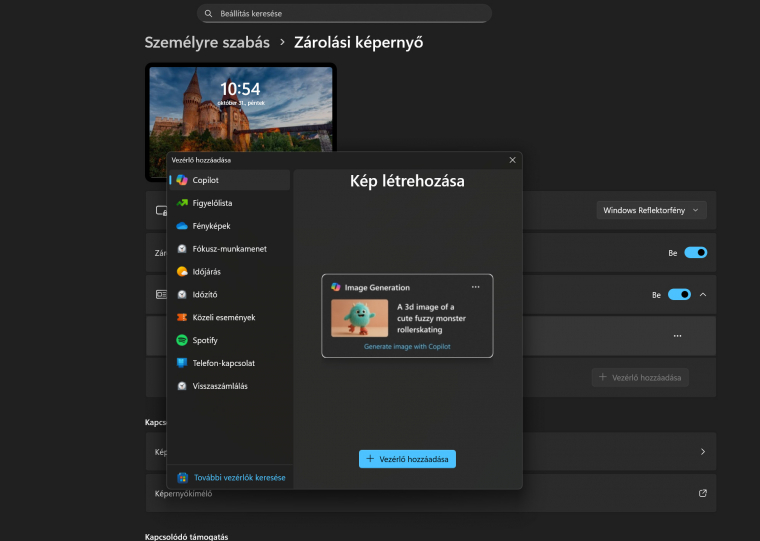Select the Figyelőlista chart icon
This screenshot has height=541, width=760.
click(182, 203)
